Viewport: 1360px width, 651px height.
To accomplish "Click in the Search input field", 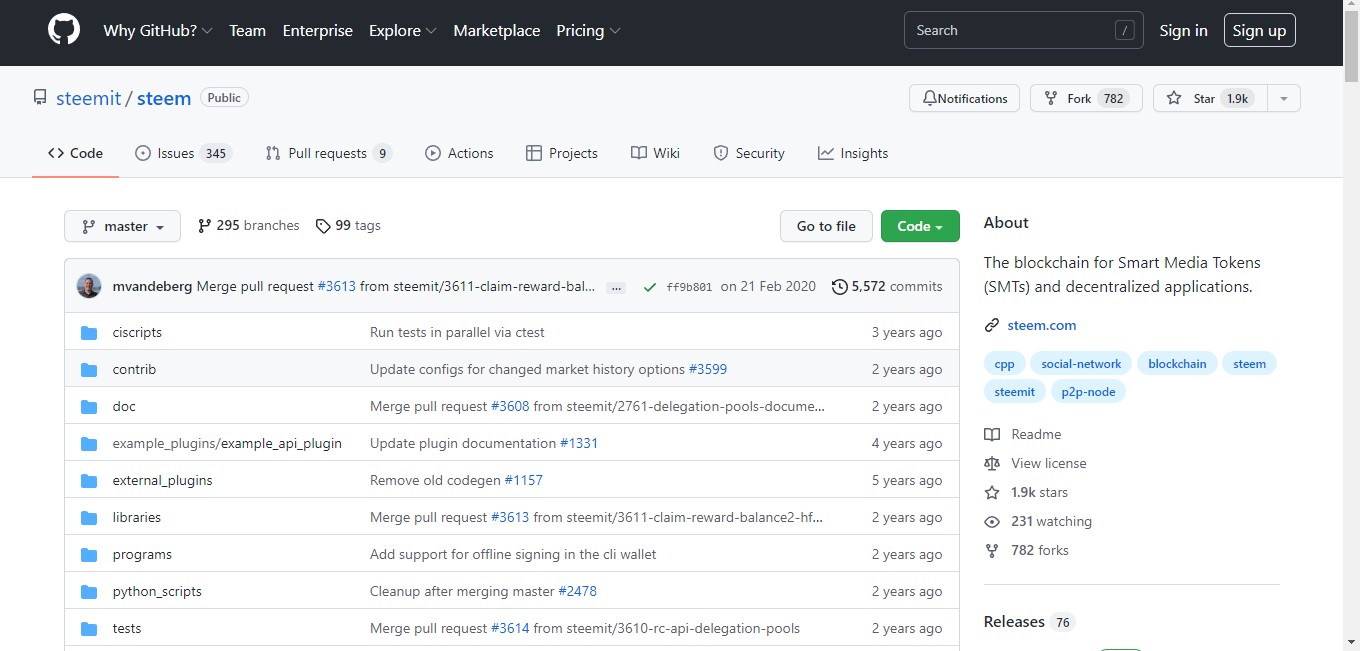I will coord(1024,30).
